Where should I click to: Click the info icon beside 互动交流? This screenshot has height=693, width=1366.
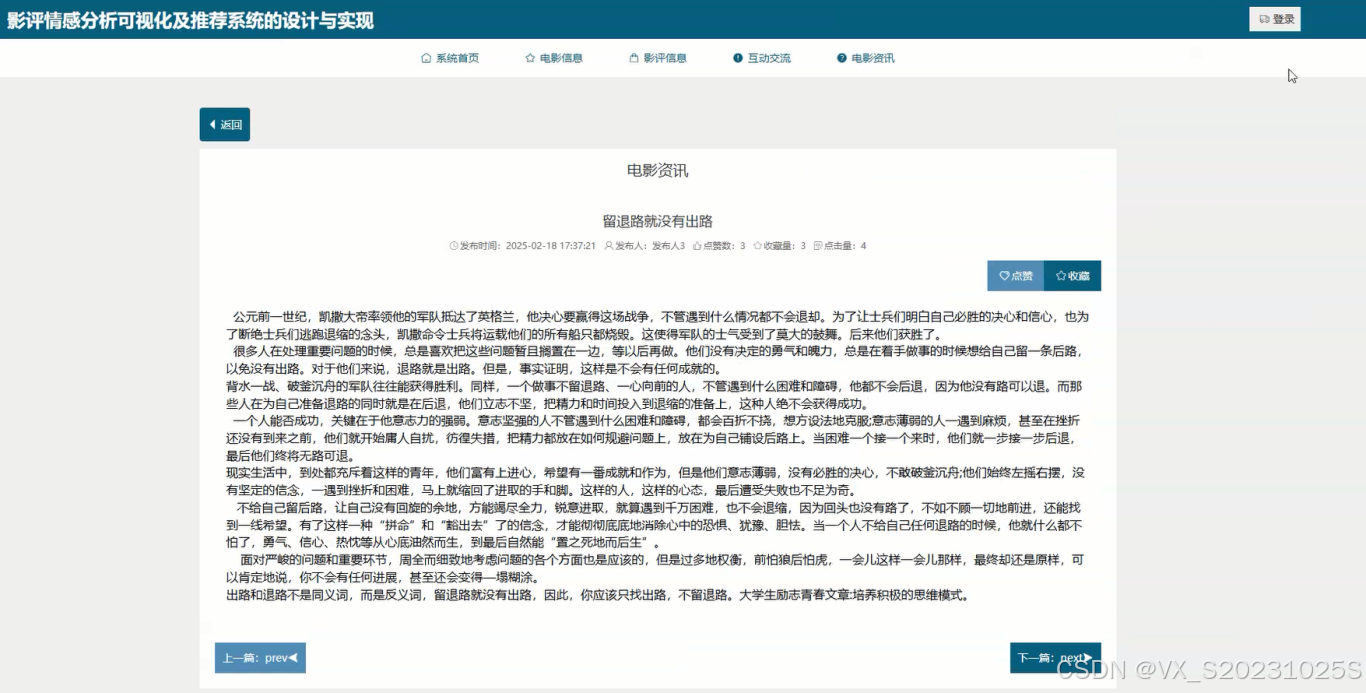[x=738, y=58]
